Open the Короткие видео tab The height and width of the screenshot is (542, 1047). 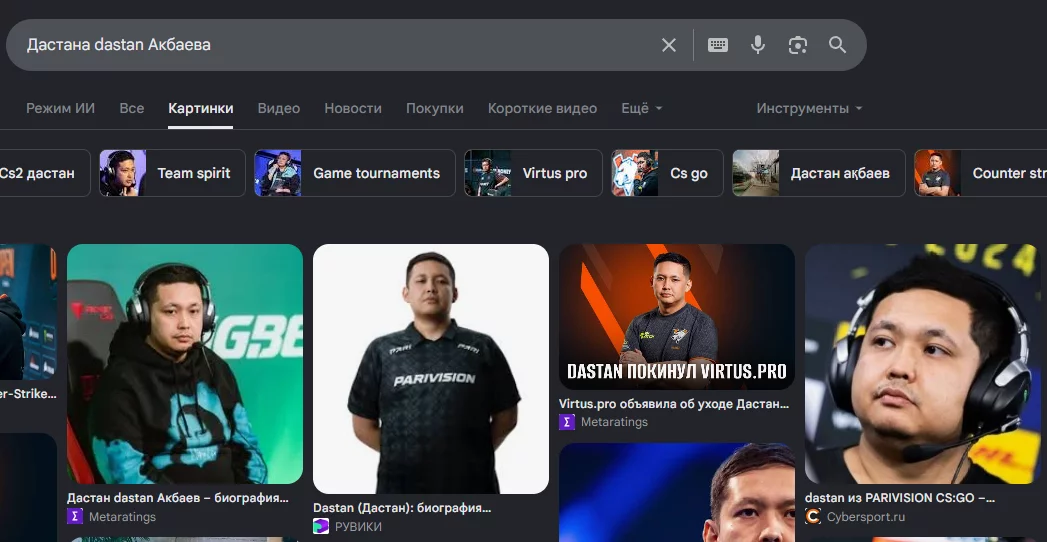point(542,108)
